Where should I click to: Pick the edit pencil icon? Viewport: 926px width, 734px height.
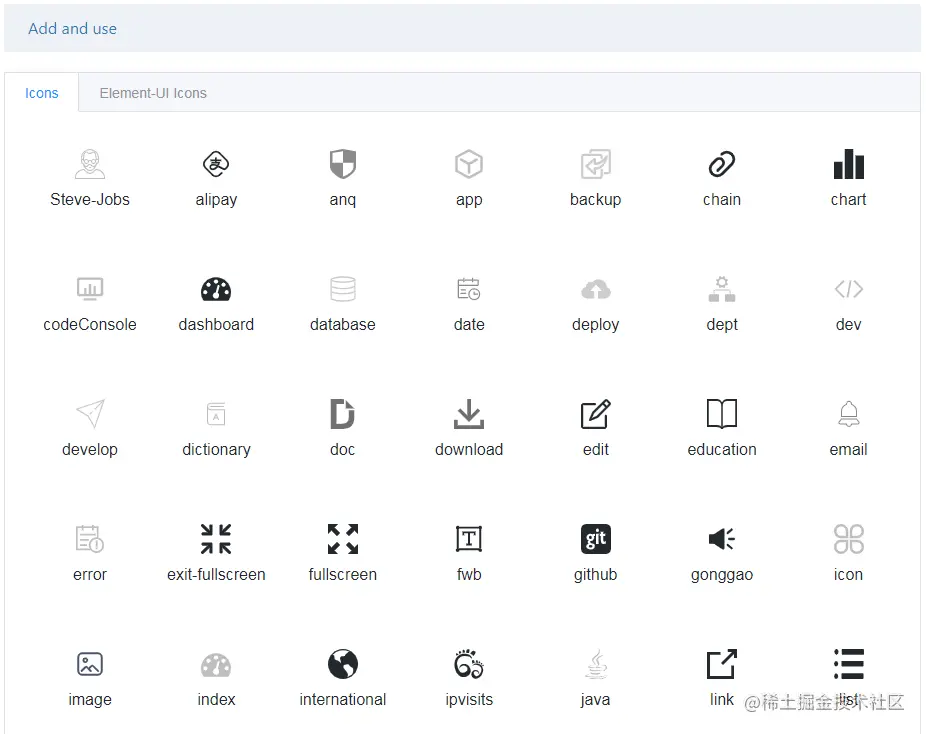(x=595, y=414)
